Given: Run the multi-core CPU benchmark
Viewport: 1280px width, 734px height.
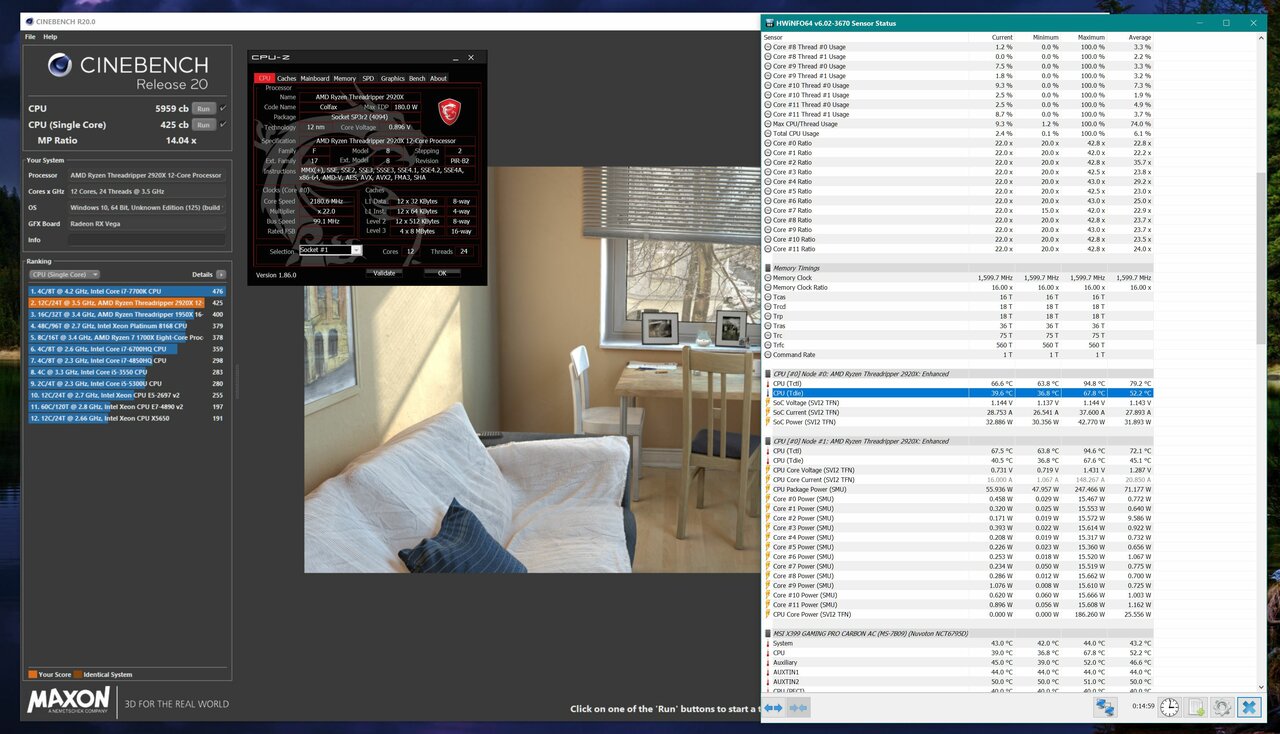Looking at the screenshot, I should 203,108.
